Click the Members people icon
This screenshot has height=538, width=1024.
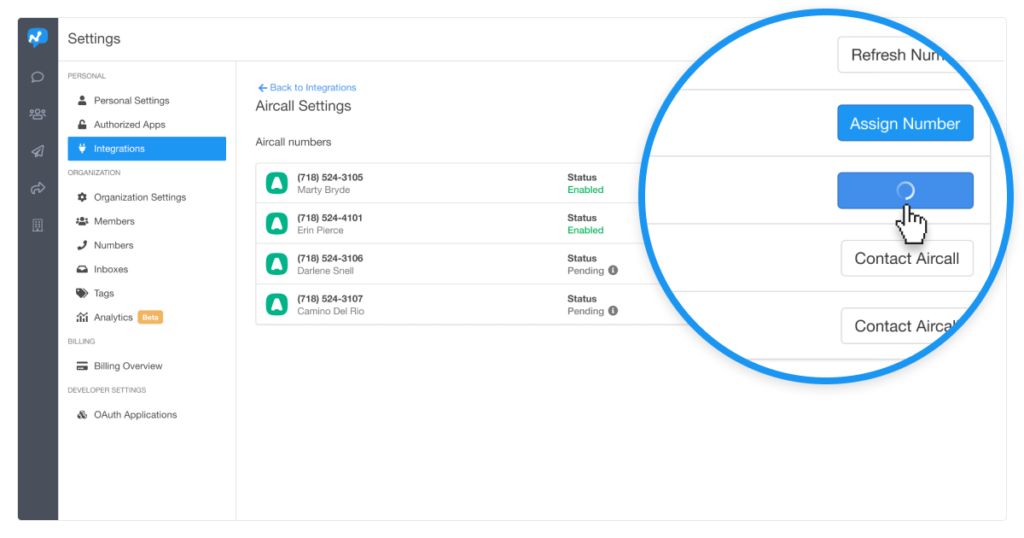click(x=82, y=221)
